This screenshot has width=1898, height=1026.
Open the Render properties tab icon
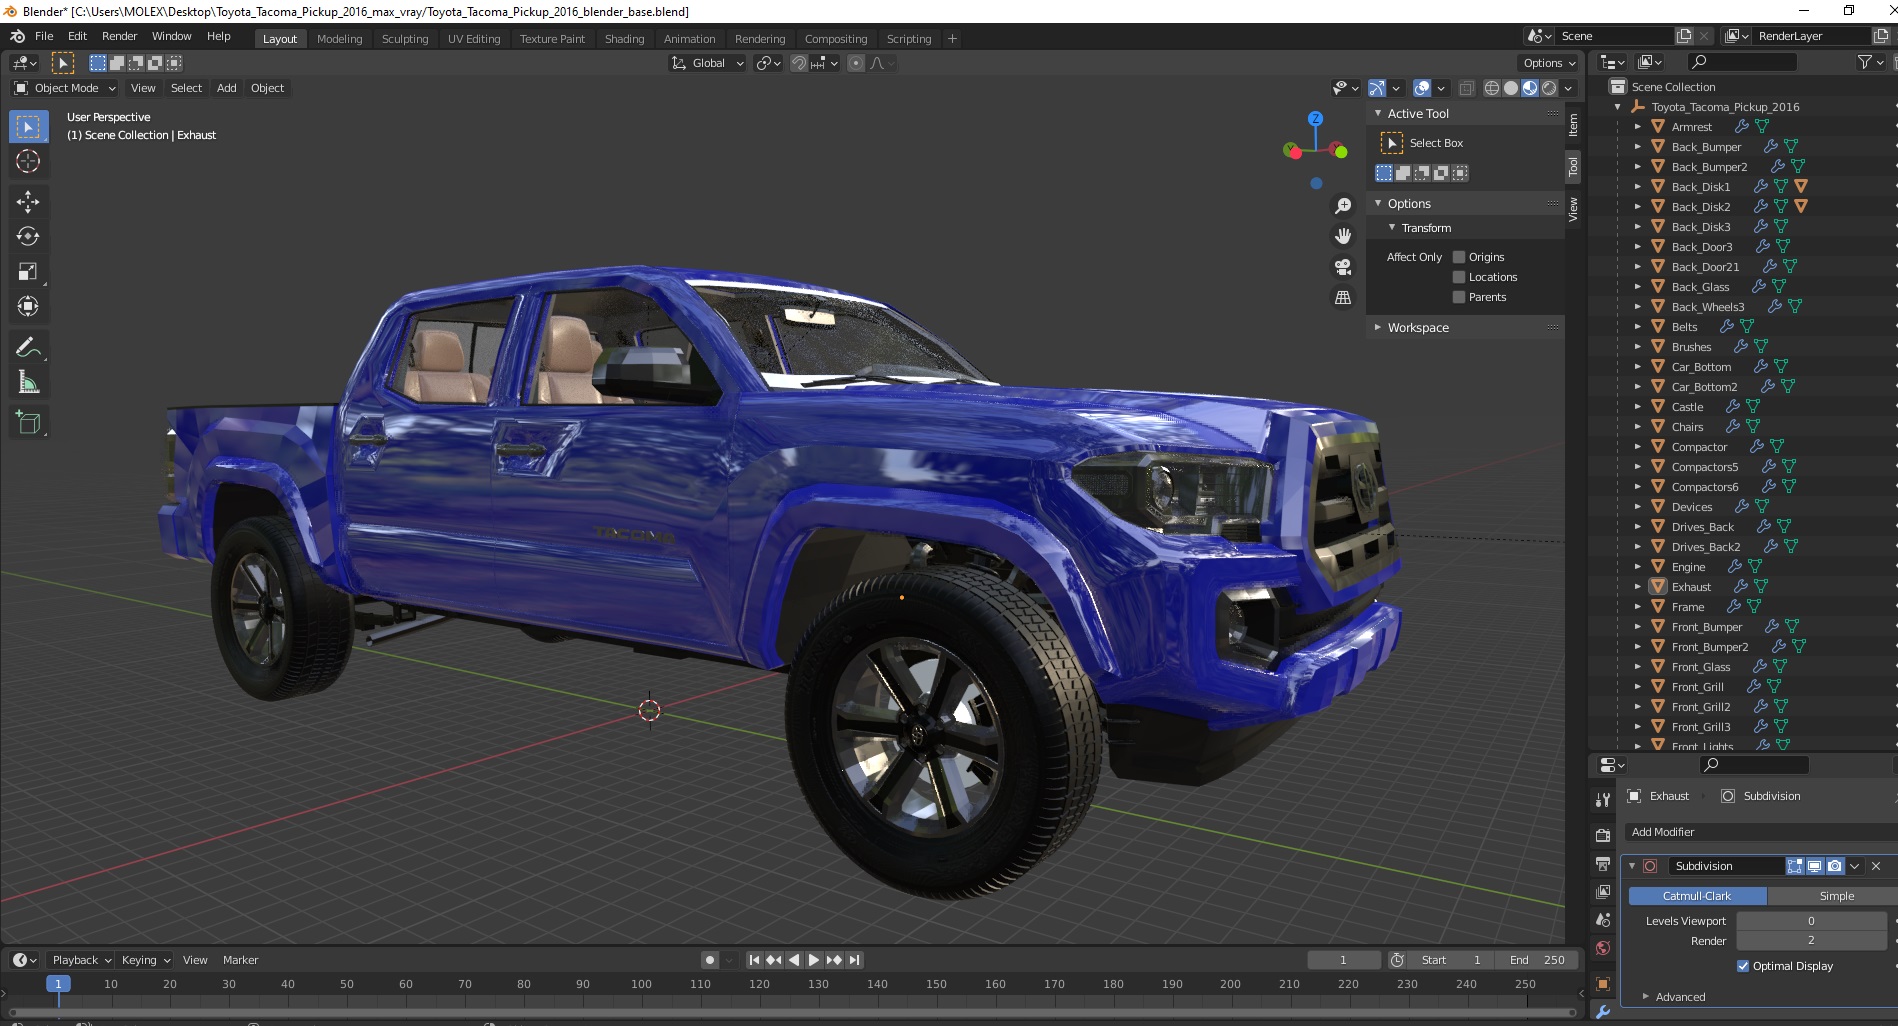1603,835
